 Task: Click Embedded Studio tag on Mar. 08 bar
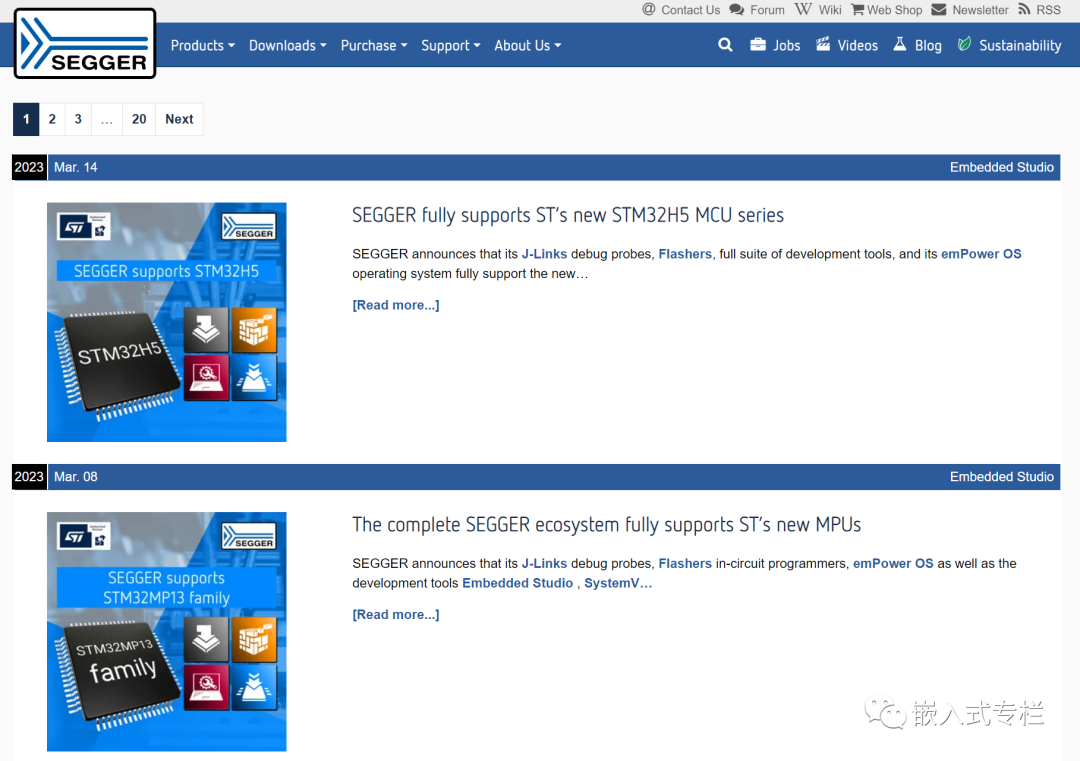coord(1001,477)
